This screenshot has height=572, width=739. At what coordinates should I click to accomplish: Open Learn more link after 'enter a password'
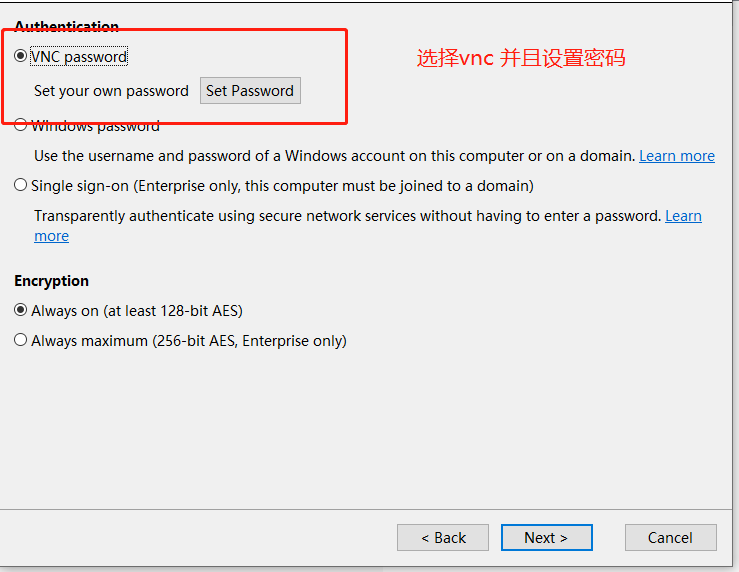pos(683,216)
